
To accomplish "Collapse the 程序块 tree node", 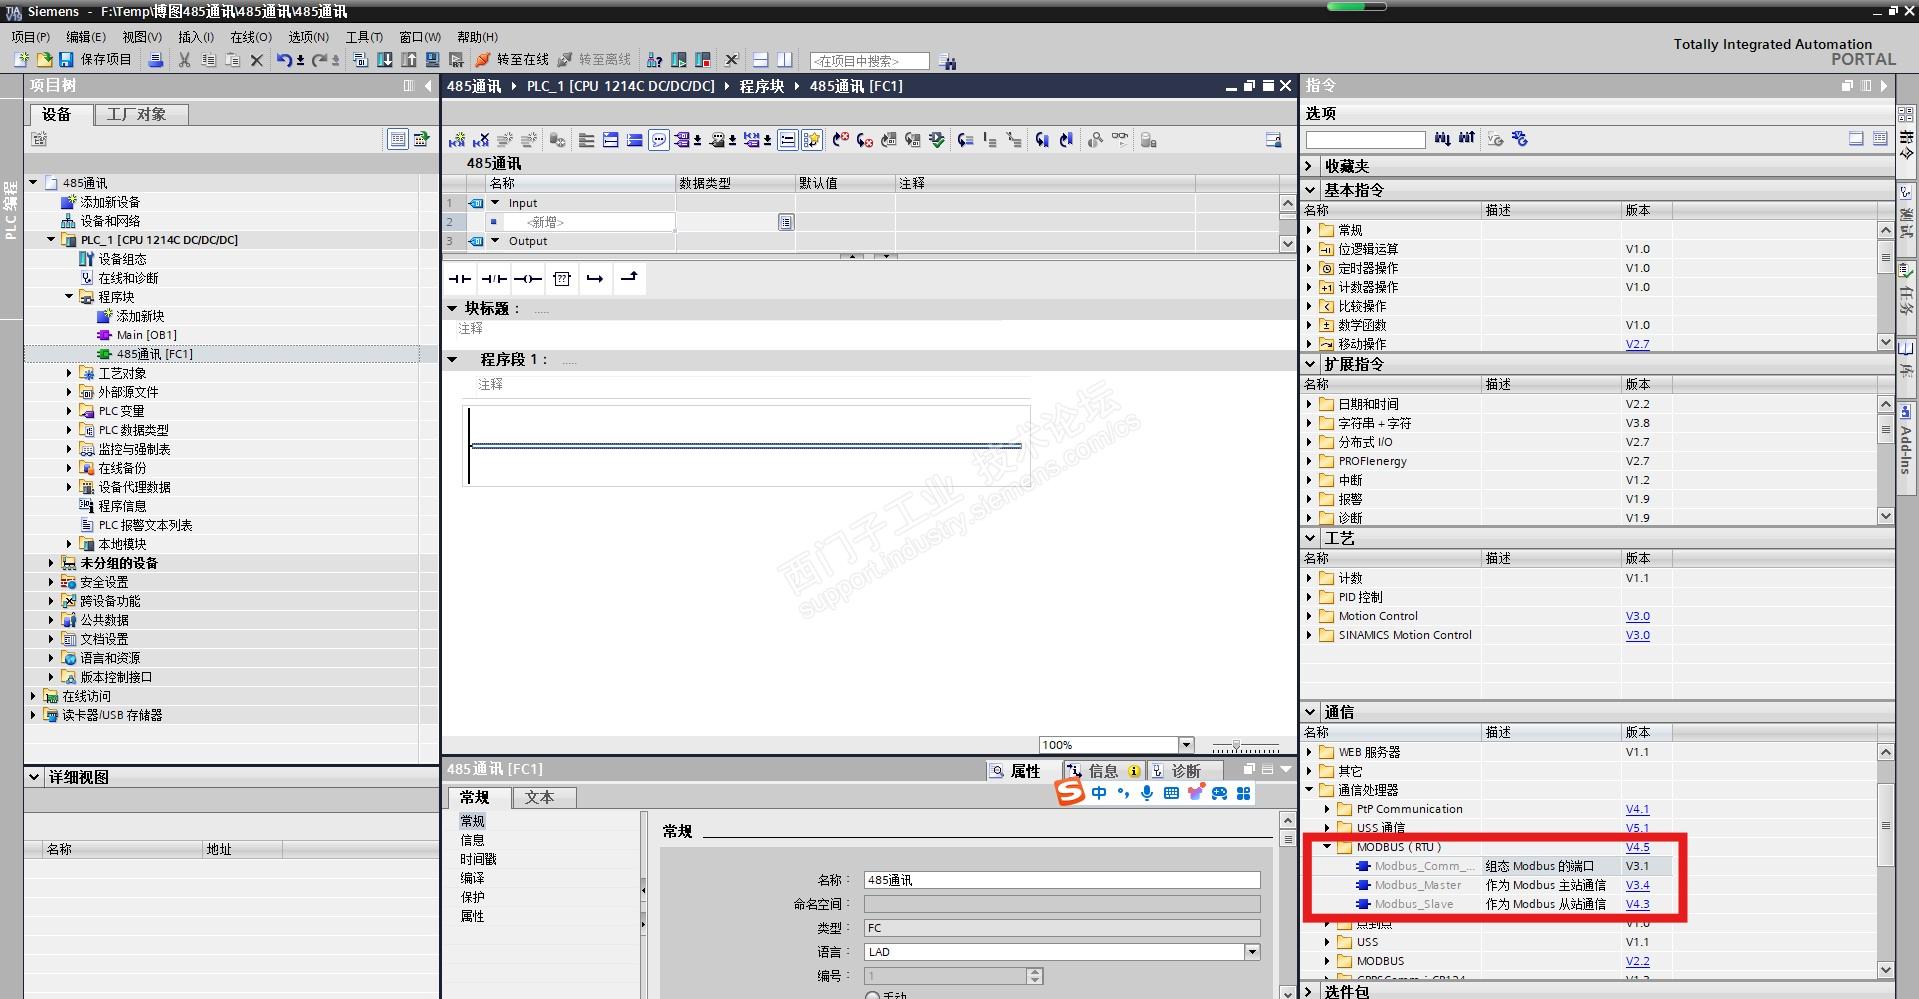I will (x=69, y=297).
